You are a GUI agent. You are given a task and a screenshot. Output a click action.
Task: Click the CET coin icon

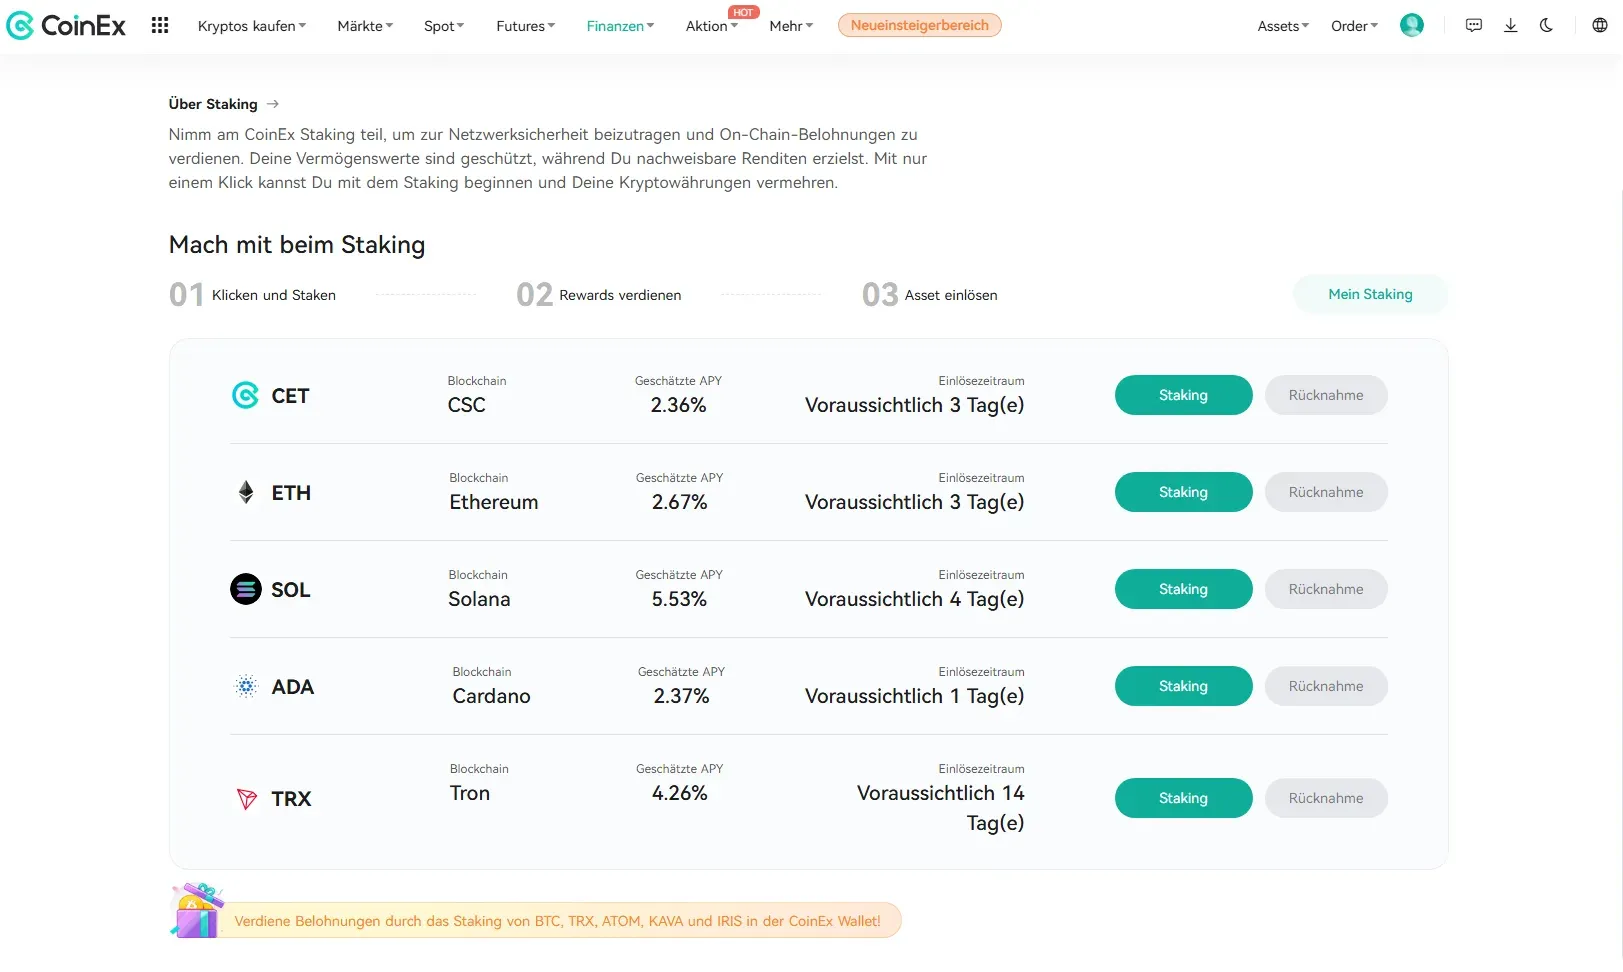(x=245, y=395)
